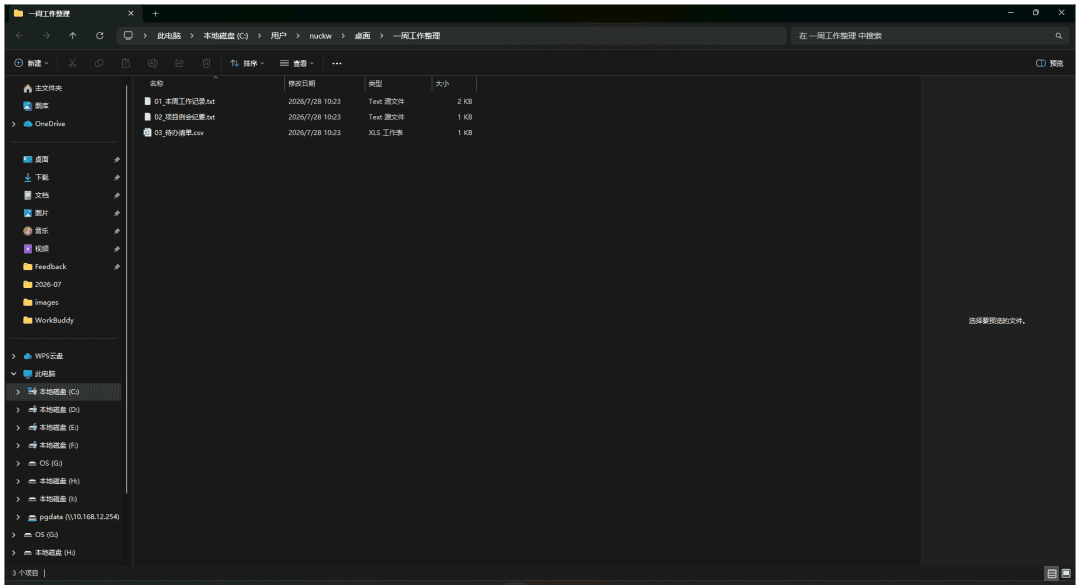Go to nuckw in address bar
This screenshot has height=585, width=1080.
[x=320, y=36]
